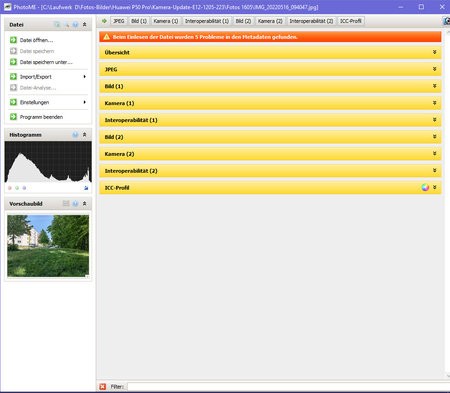Click the green arrow left of JPEG tab
The image size is (450, 393).
tap(104, 21)
